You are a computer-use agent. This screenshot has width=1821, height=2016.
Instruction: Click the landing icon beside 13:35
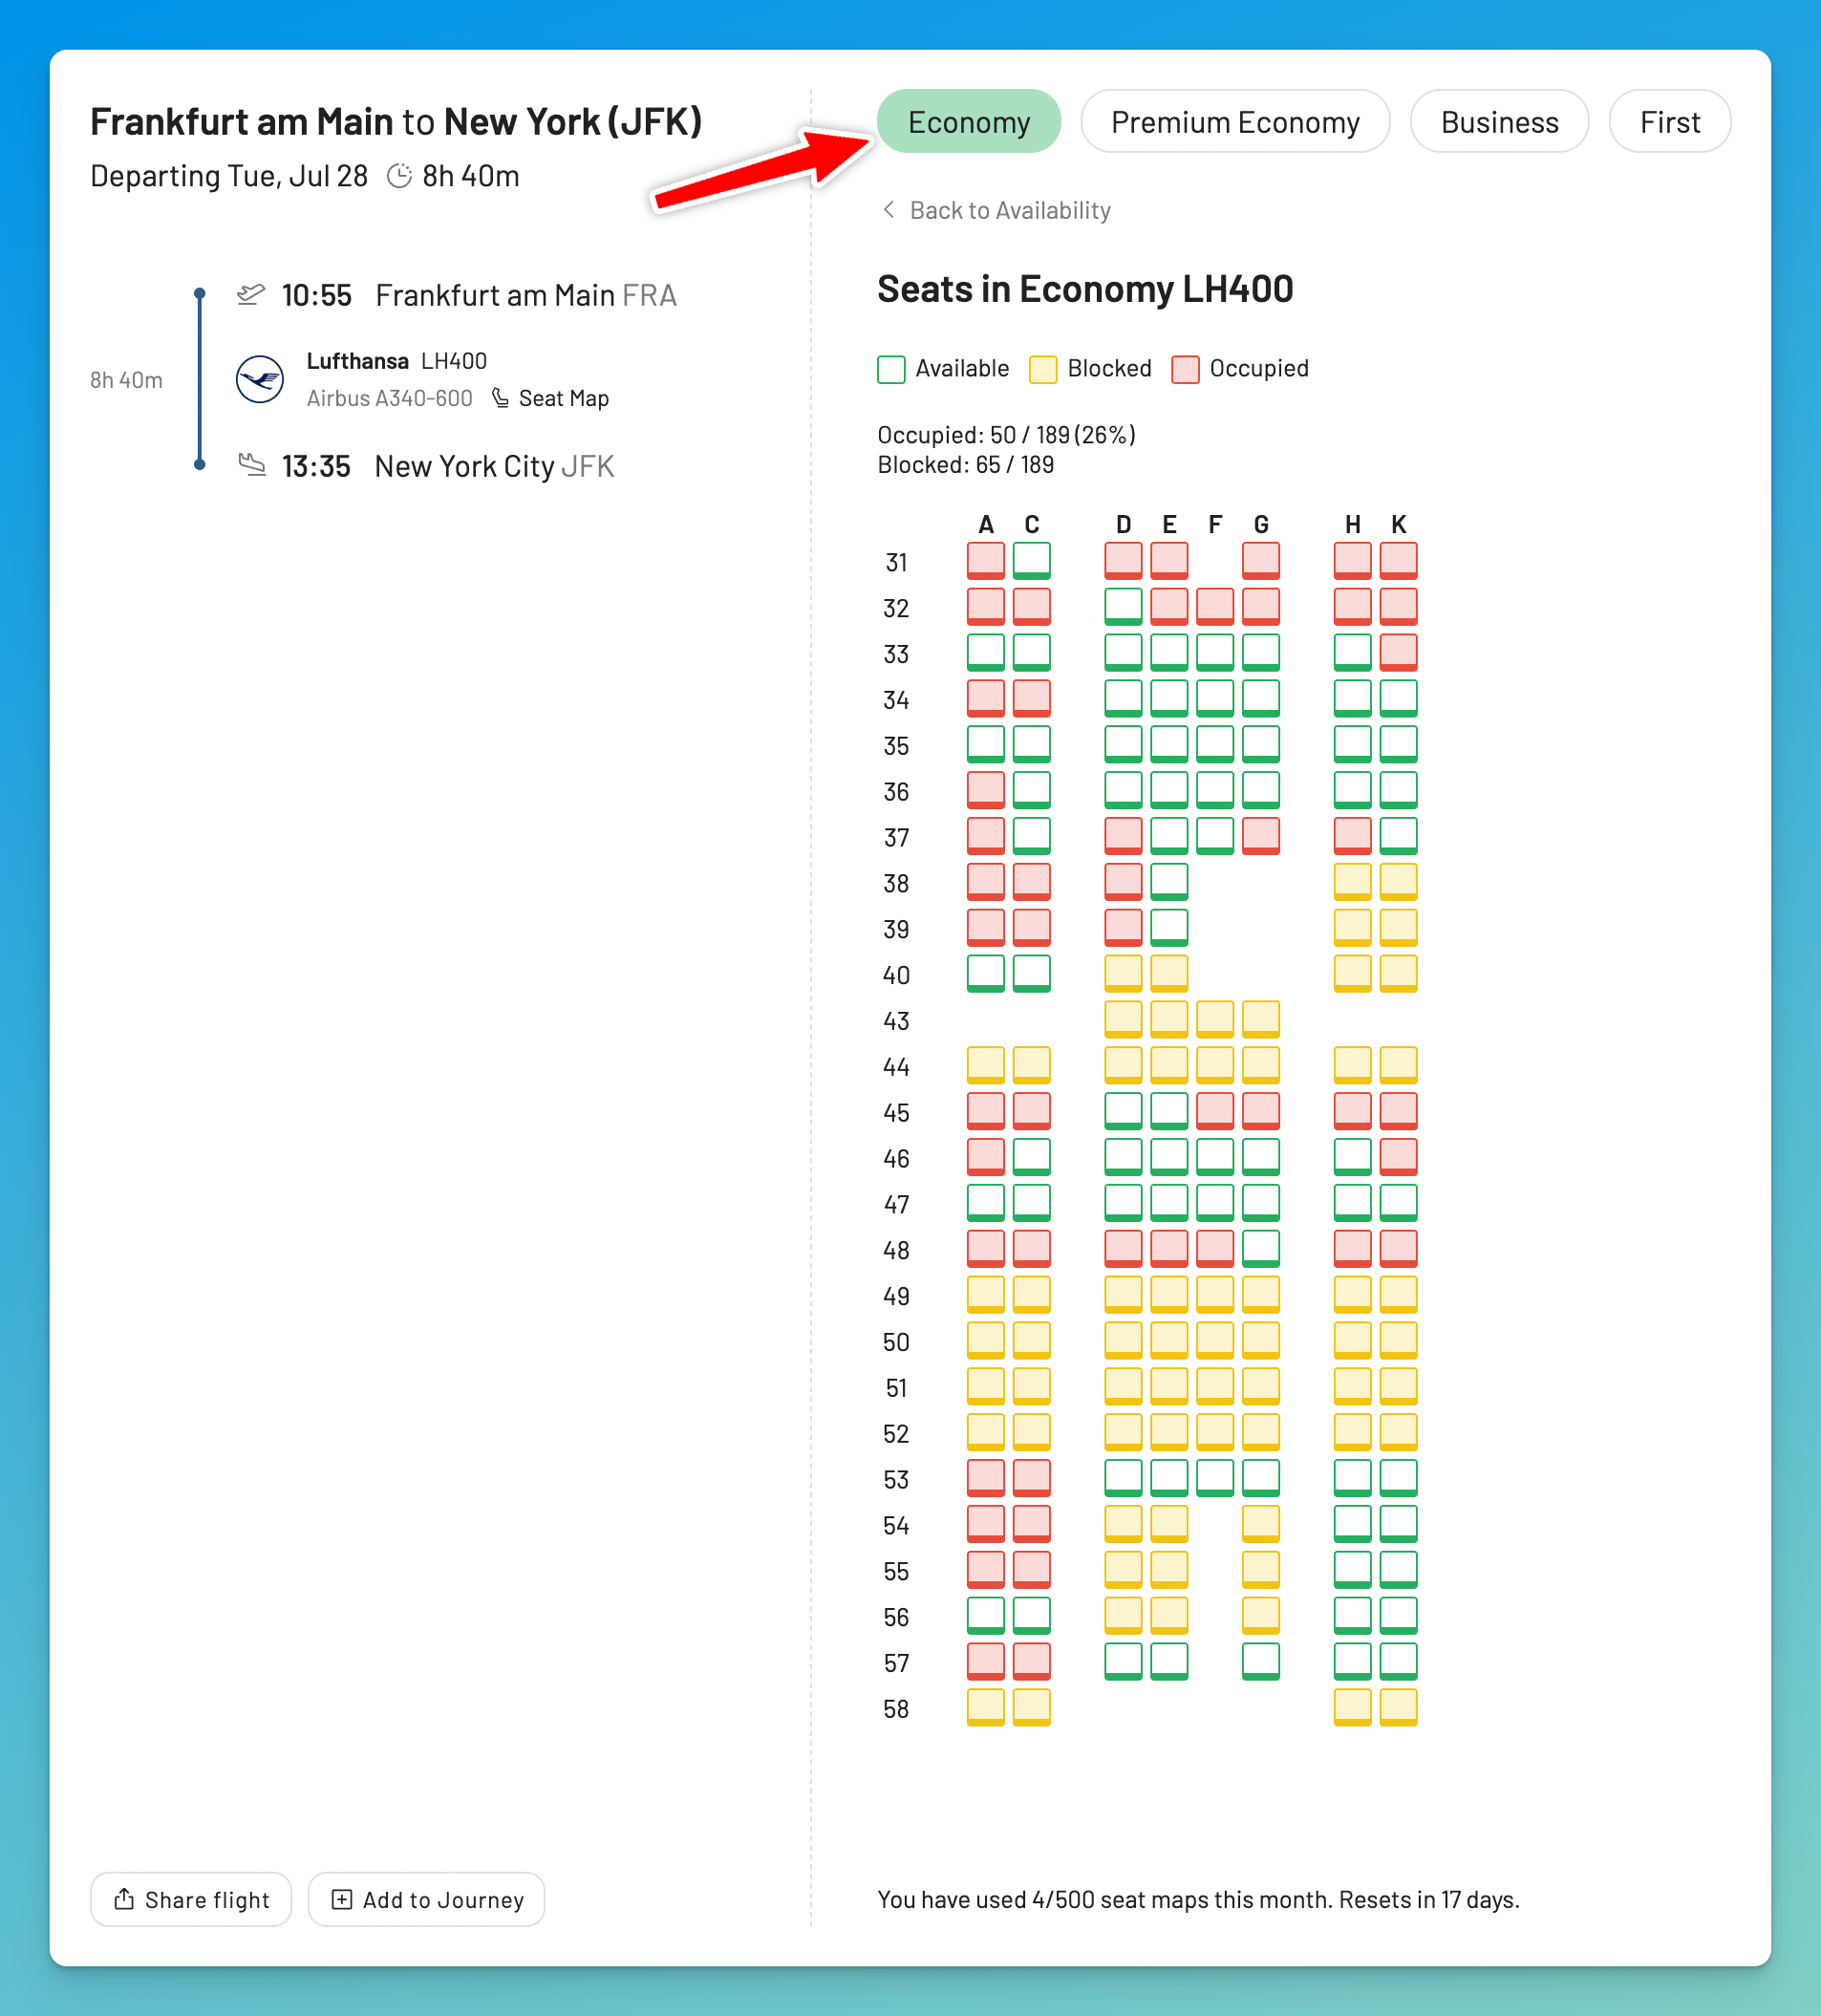pyautogui.click(x=251, y=465)
